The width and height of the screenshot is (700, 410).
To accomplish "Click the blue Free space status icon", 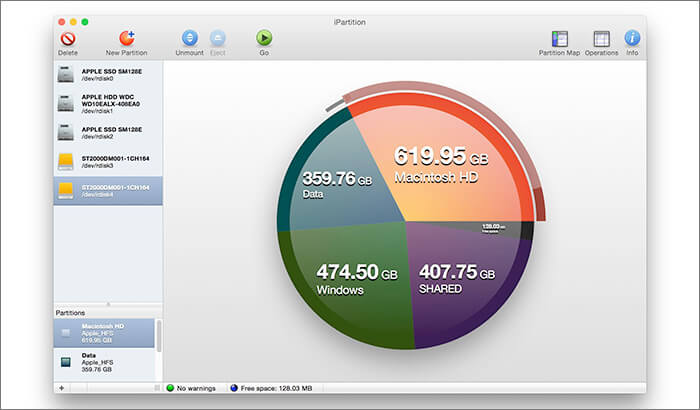I will 234,388.
